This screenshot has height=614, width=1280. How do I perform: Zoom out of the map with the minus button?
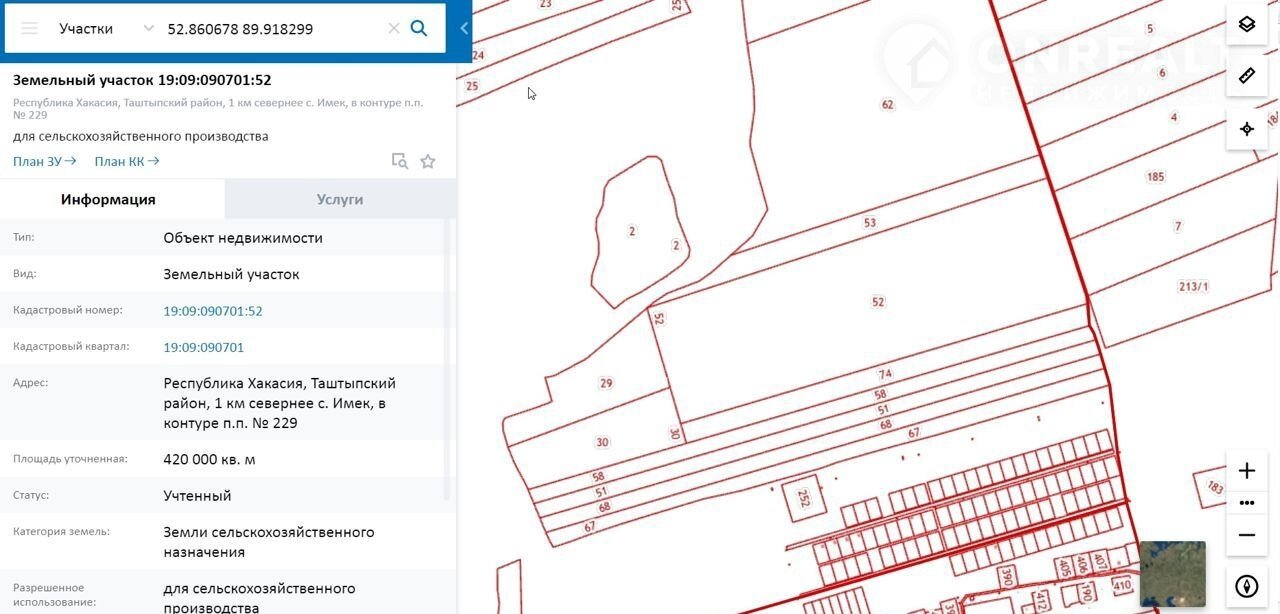point(1246,535)
